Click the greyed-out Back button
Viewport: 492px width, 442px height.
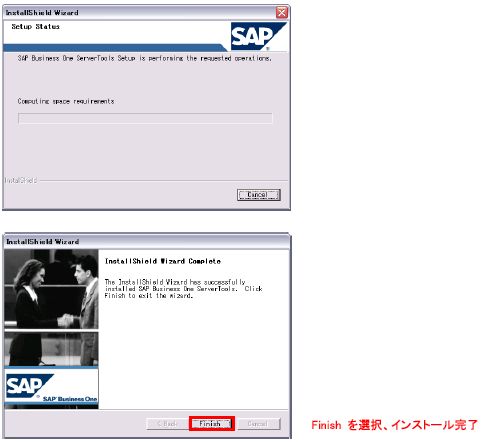pyautogui.click(x=167, y=424)
